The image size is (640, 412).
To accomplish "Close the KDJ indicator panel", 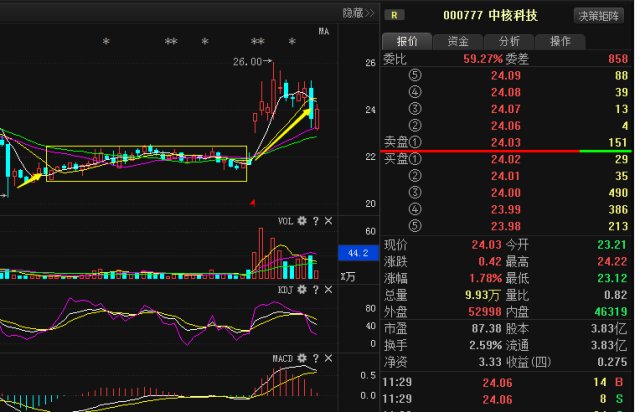I will [327, 289].
